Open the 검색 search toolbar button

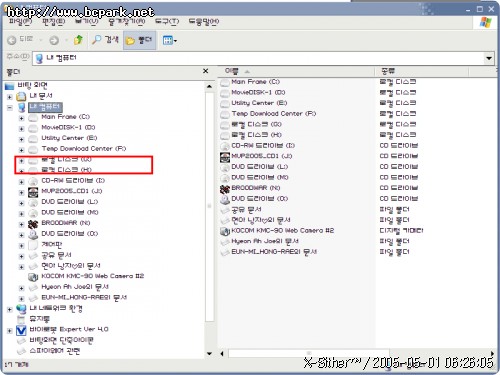coord(105,40)
